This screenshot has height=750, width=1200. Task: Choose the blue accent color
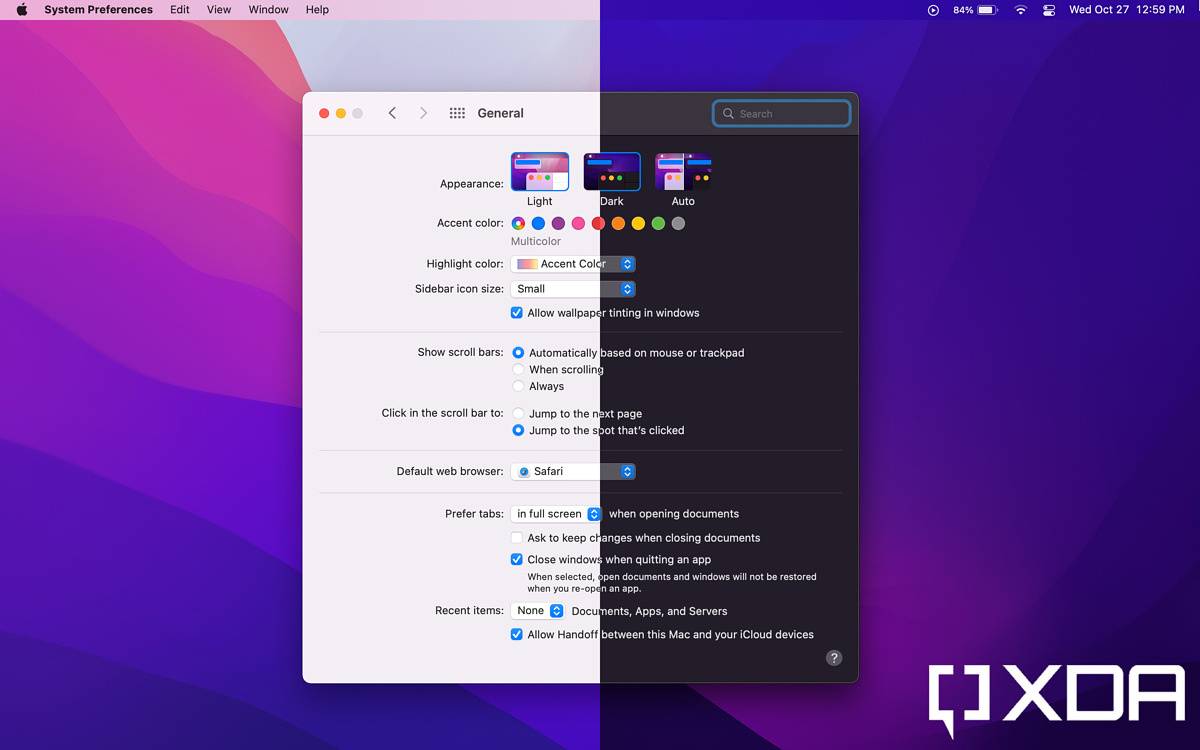(x=538, y=224)
